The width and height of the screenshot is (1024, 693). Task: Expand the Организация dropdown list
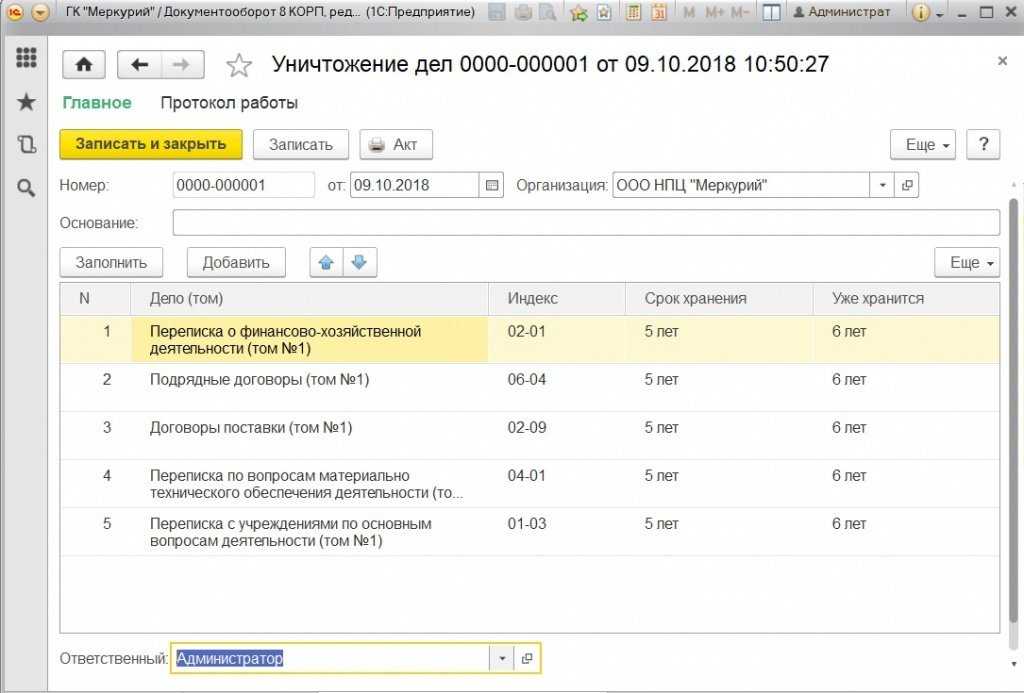[882, 186]
